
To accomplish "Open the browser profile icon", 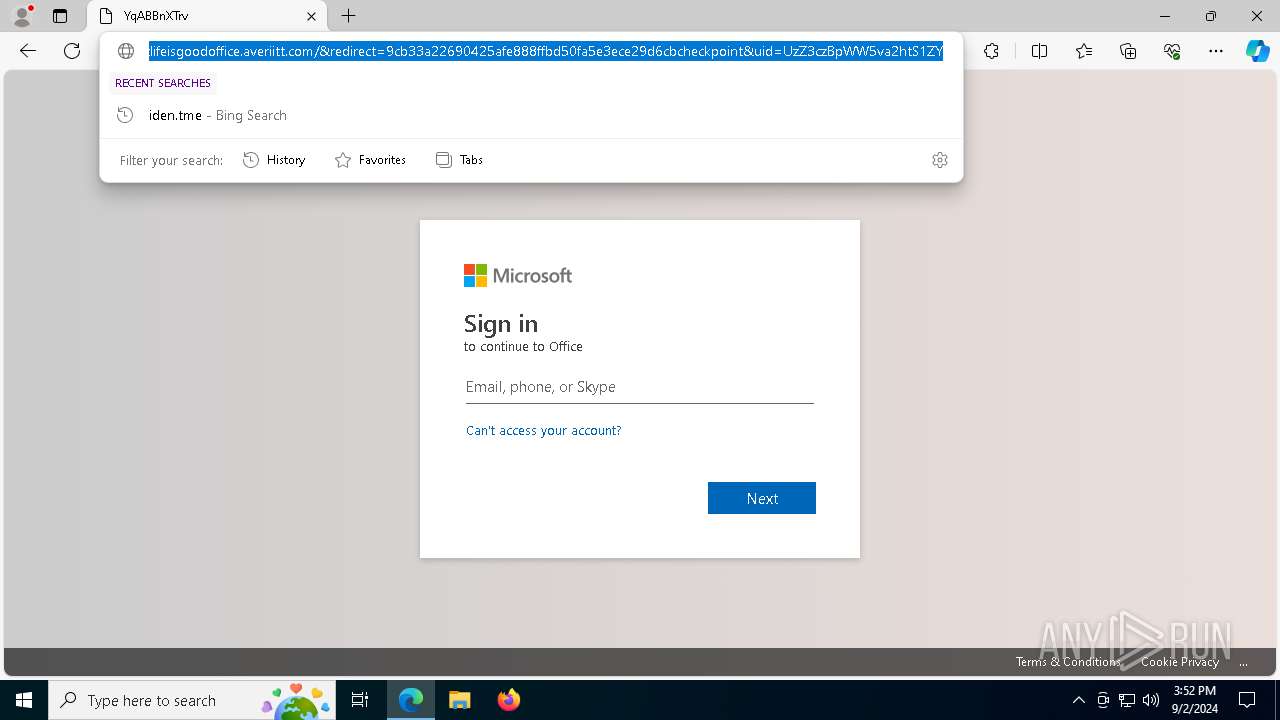I will coord(22,15).
